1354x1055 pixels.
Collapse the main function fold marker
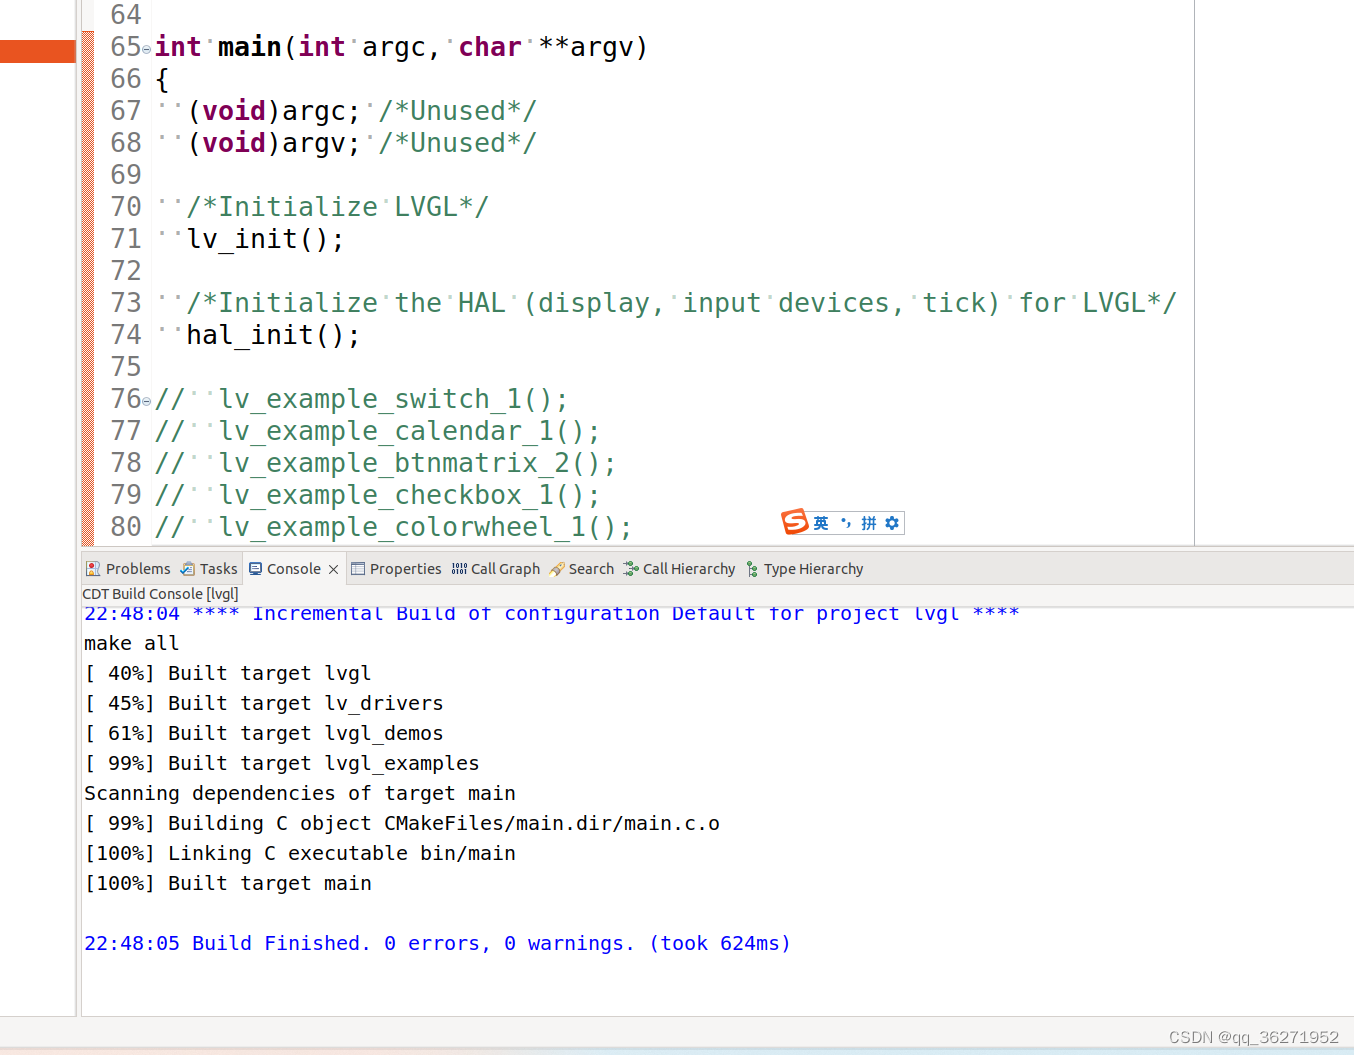[147, 48]
